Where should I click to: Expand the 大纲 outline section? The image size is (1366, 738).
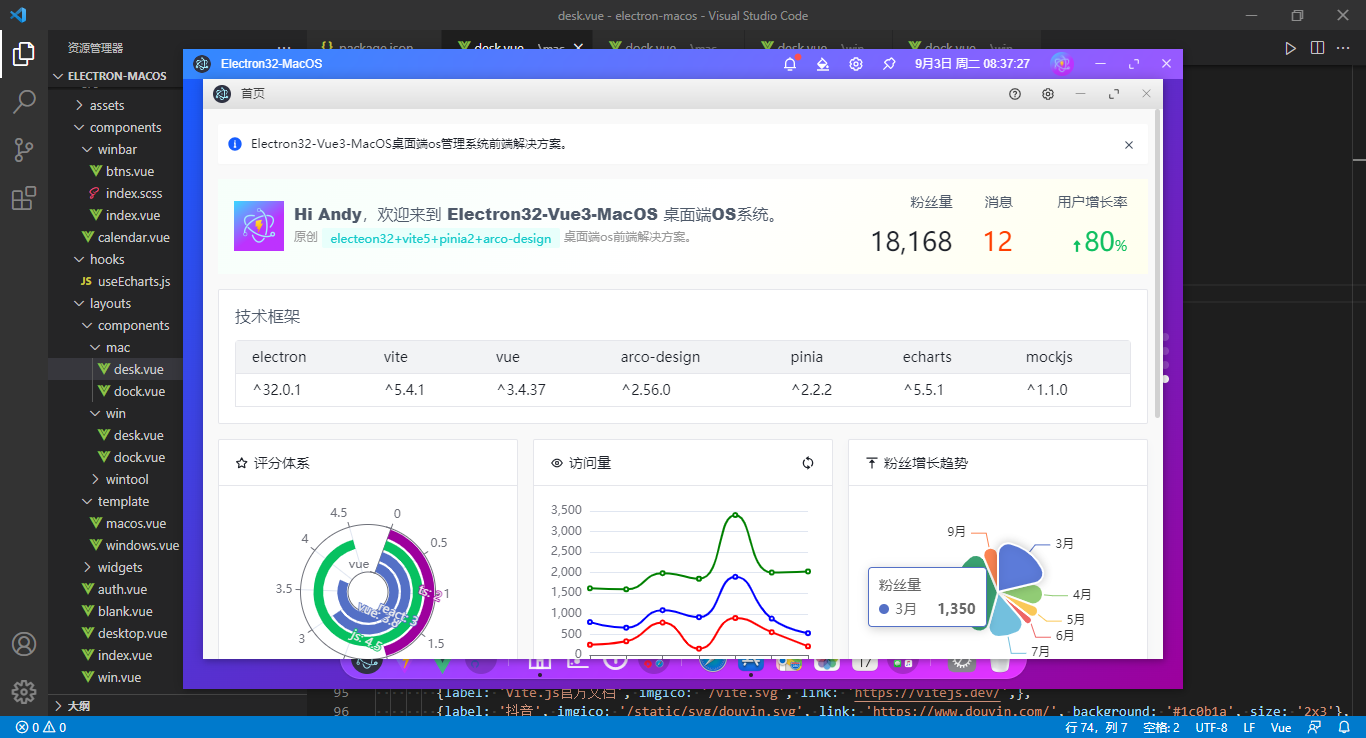(x=77, y=706)
